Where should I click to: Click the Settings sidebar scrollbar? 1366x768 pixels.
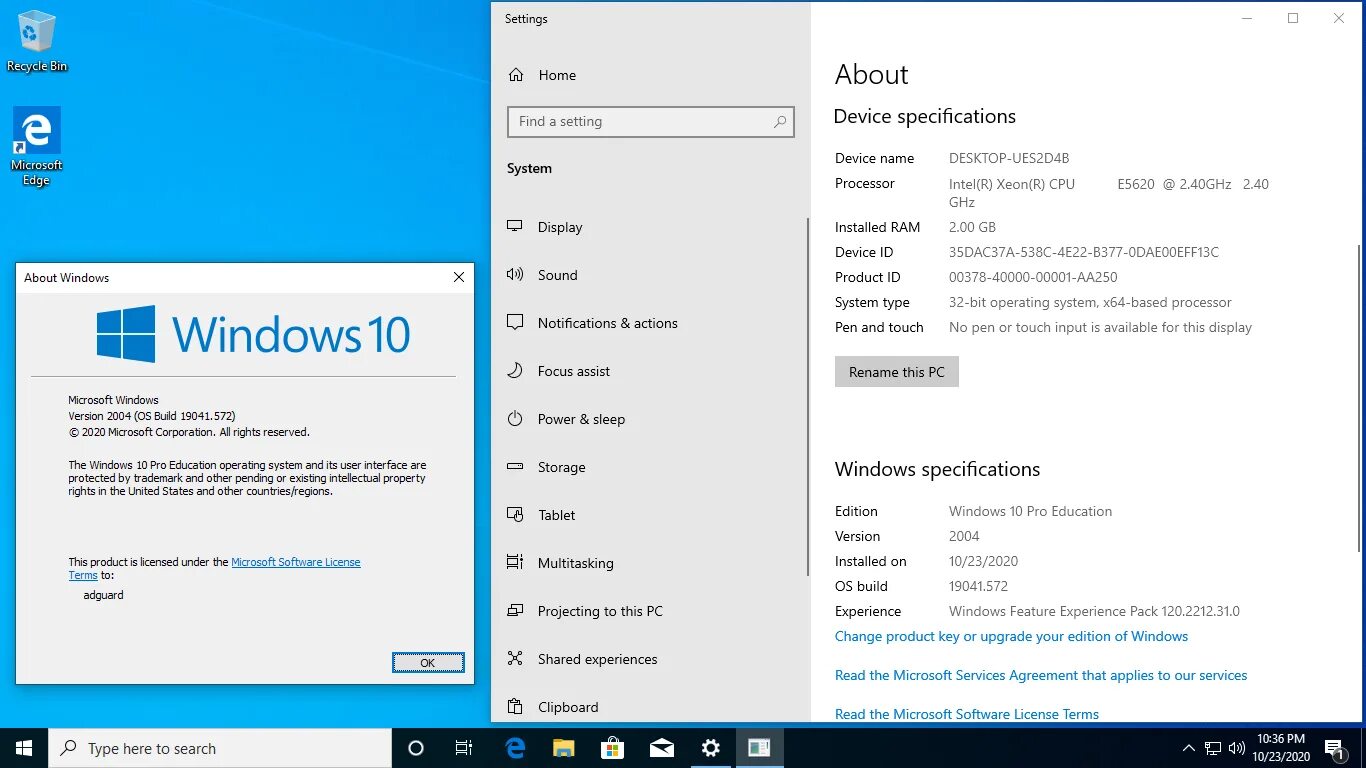pyautogui.click(x=808, y=397)
